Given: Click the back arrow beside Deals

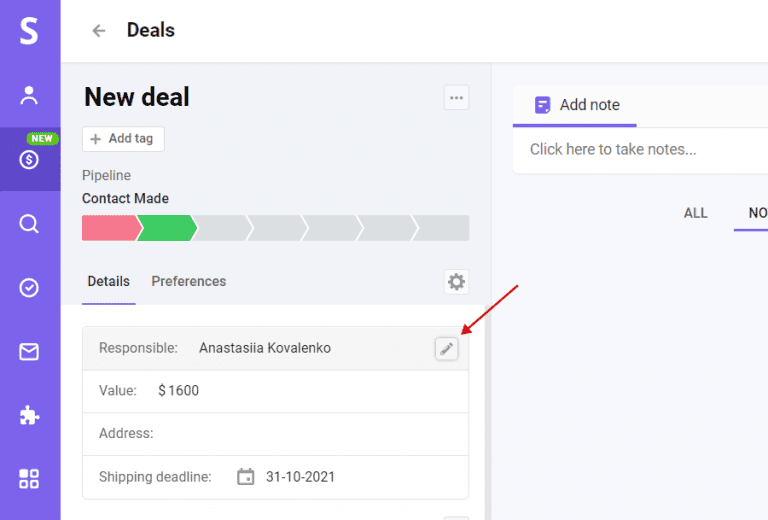Looking at the screenshot, I should click(98, 31).
